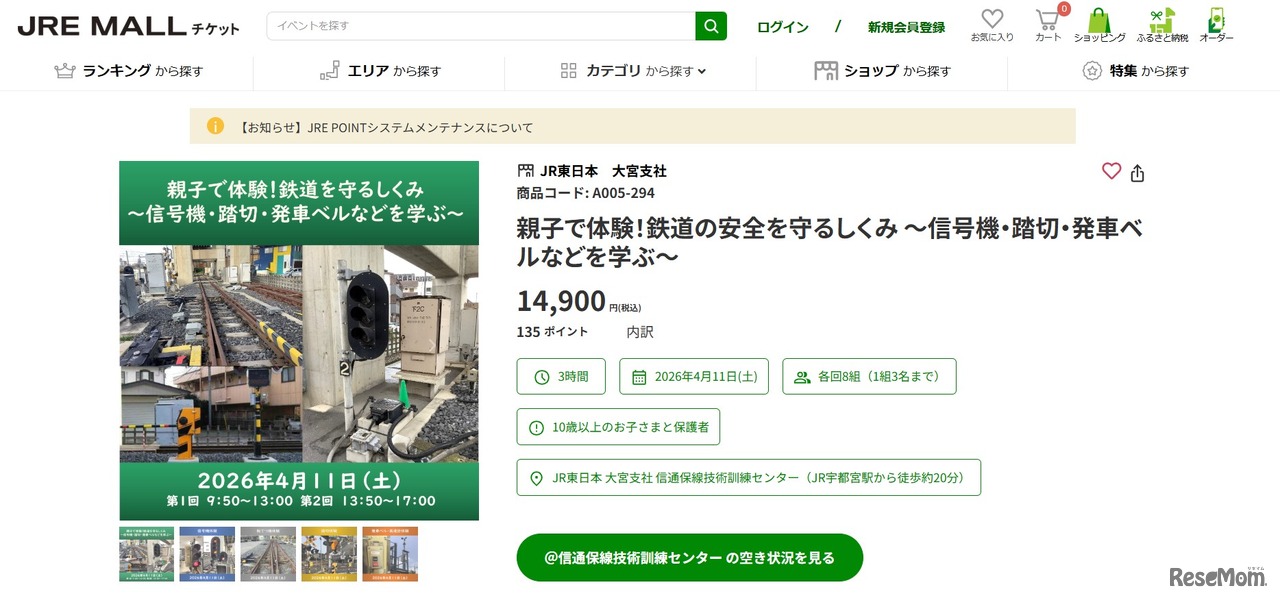Screen dimensions: 1280x600
Task: Open the cart via the カート icon
Action: pos(1046,20)
